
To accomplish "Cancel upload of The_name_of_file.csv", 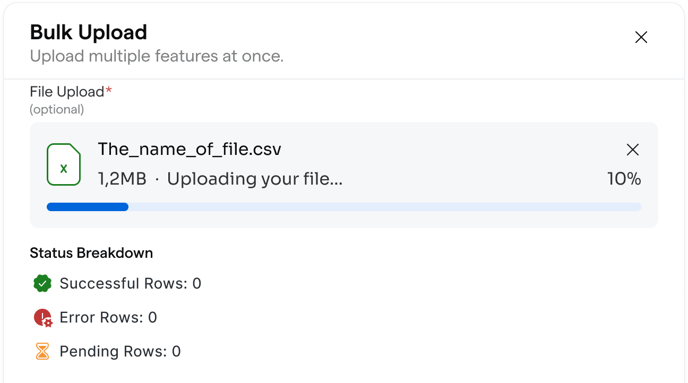I will [x=632, y=150].
